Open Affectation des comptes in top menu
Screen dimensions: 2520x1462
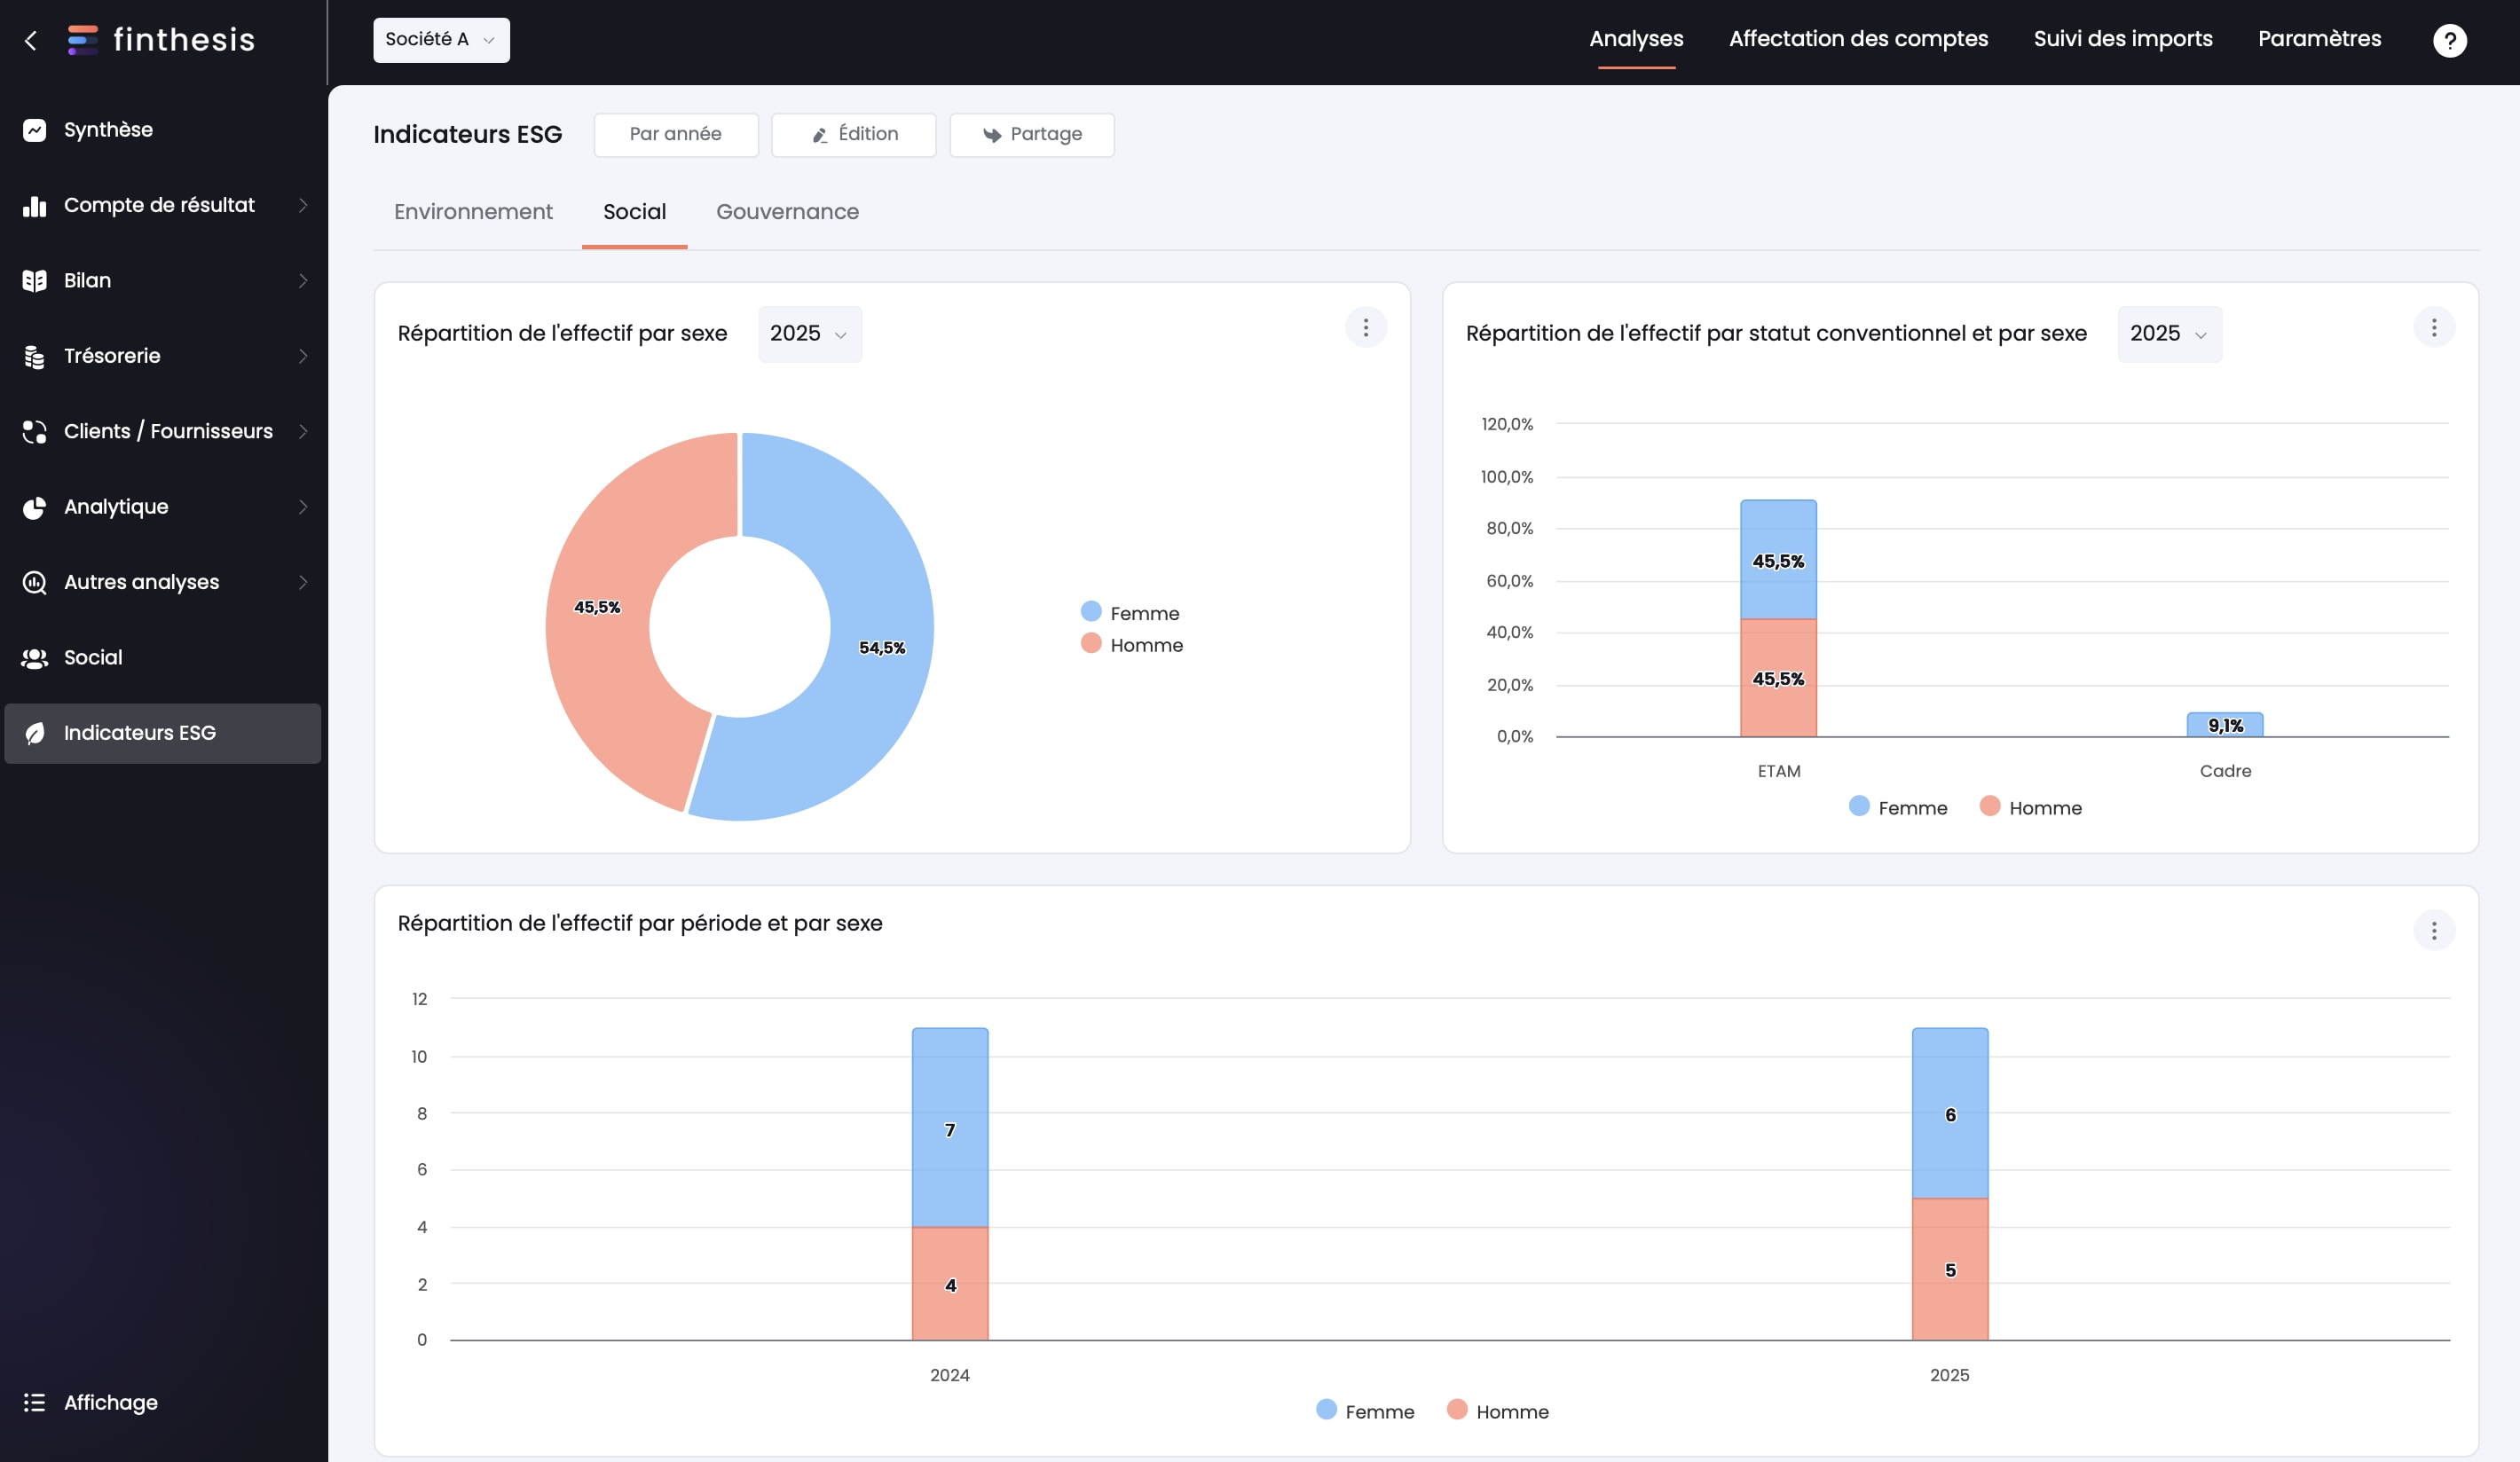coord(1858,39)
